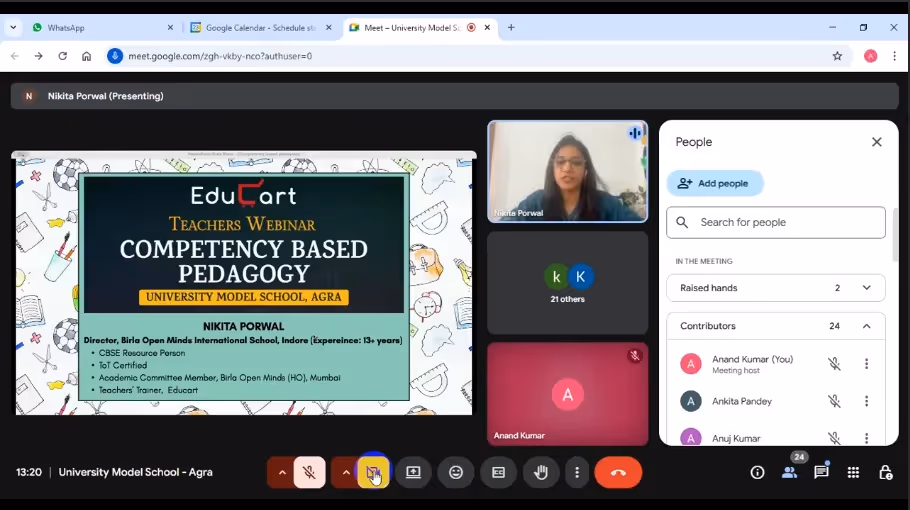Image resolution: width=910 pixels, height=510 pixels.
Task: Open audio settings arrow beside microphone
Action: click(x=282, y=472)
